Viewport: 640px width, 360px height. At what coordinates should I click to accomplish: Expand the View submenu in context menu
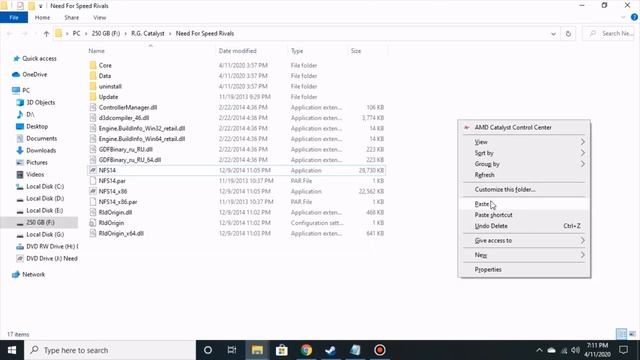click(x=582, y=142)
